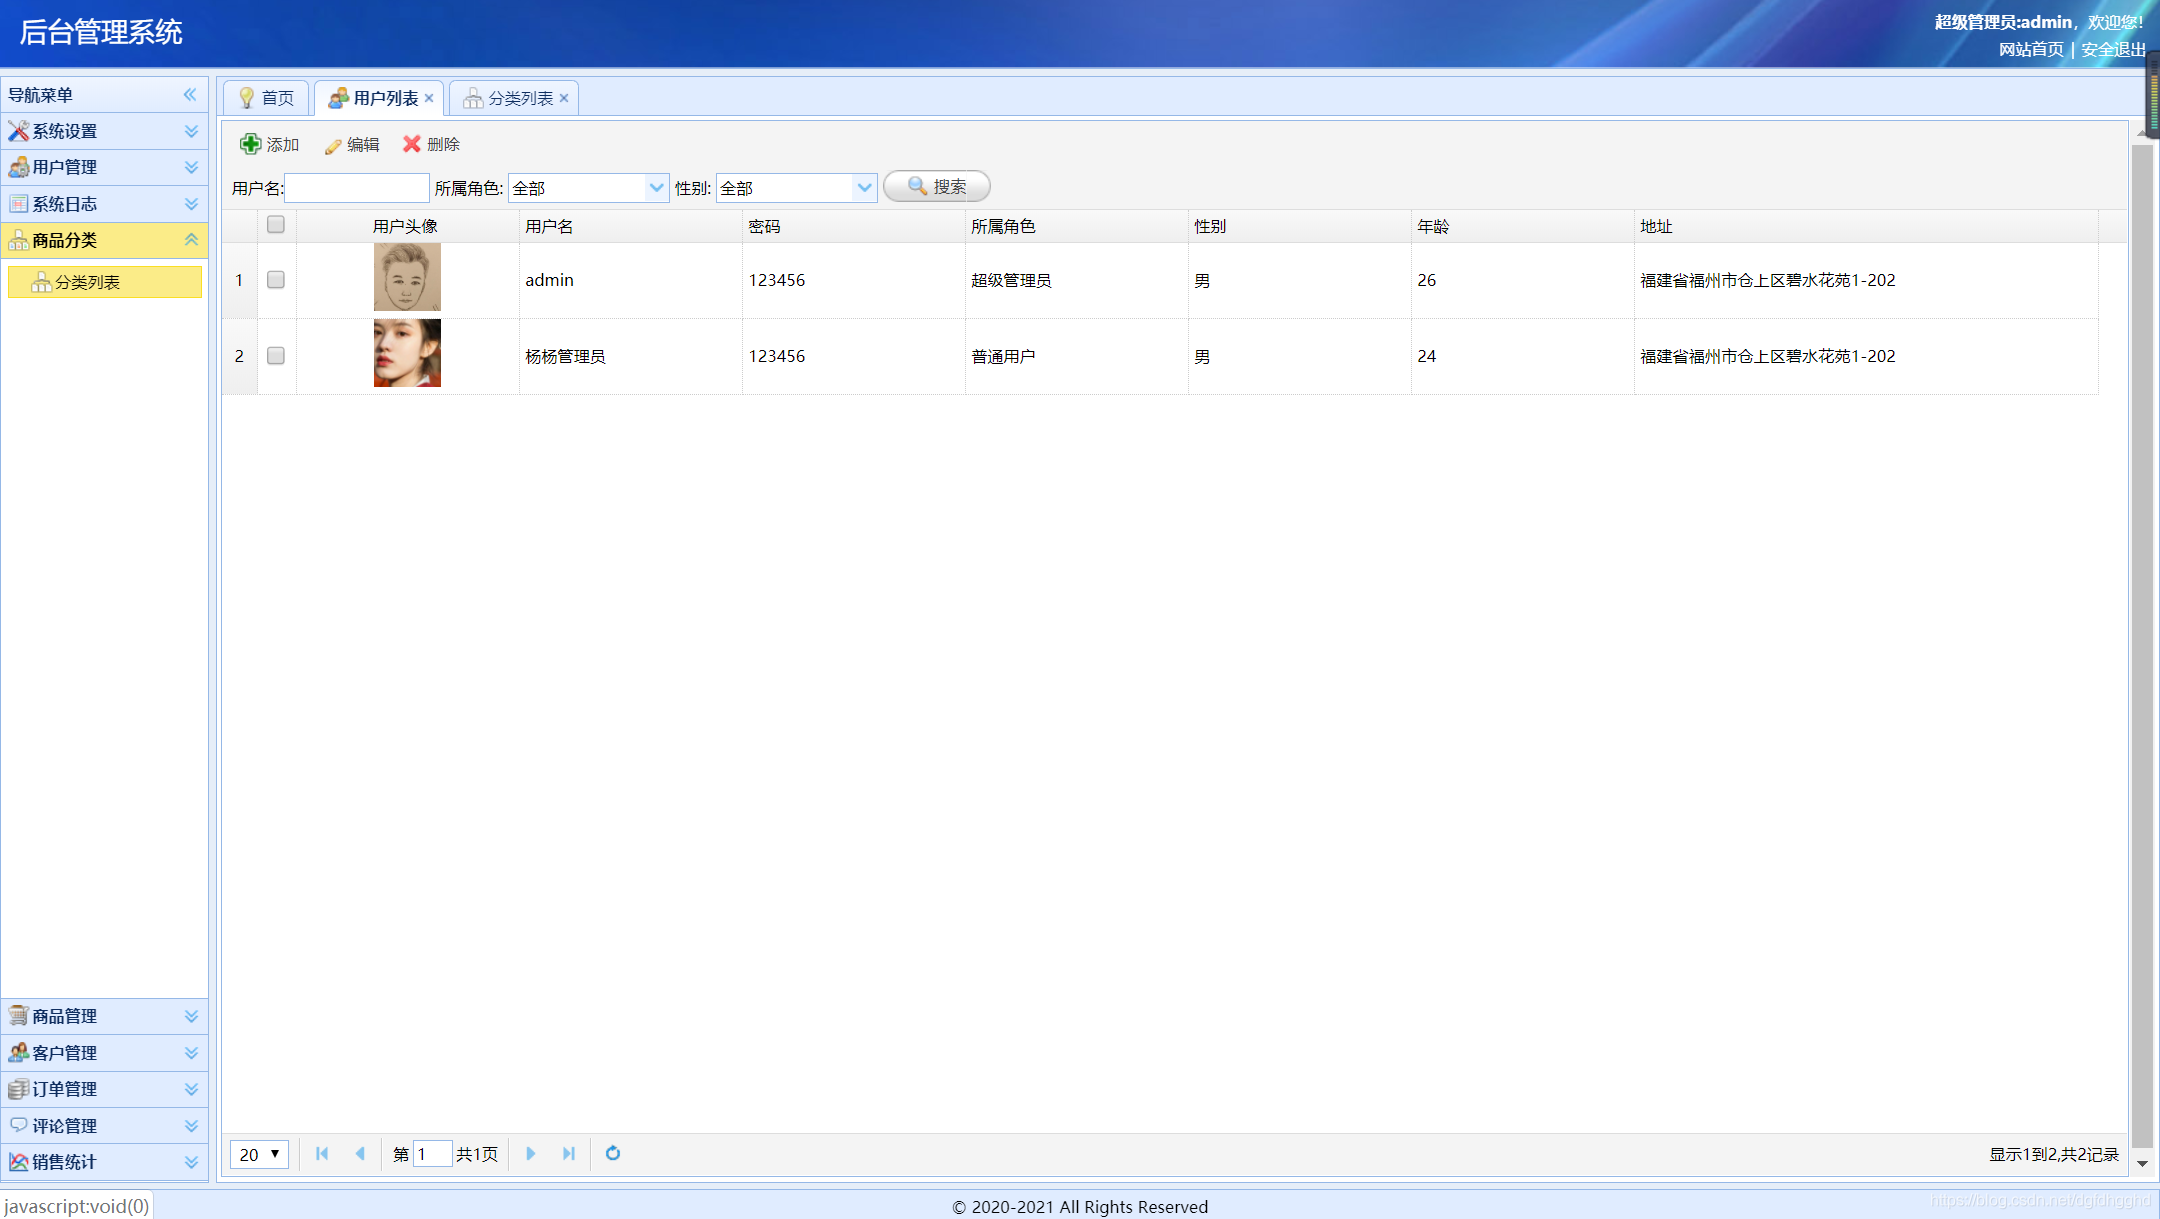Expand the 用户管理 menu section
This screenshot has height=1219, width=2160.
[x=104, y=167]
